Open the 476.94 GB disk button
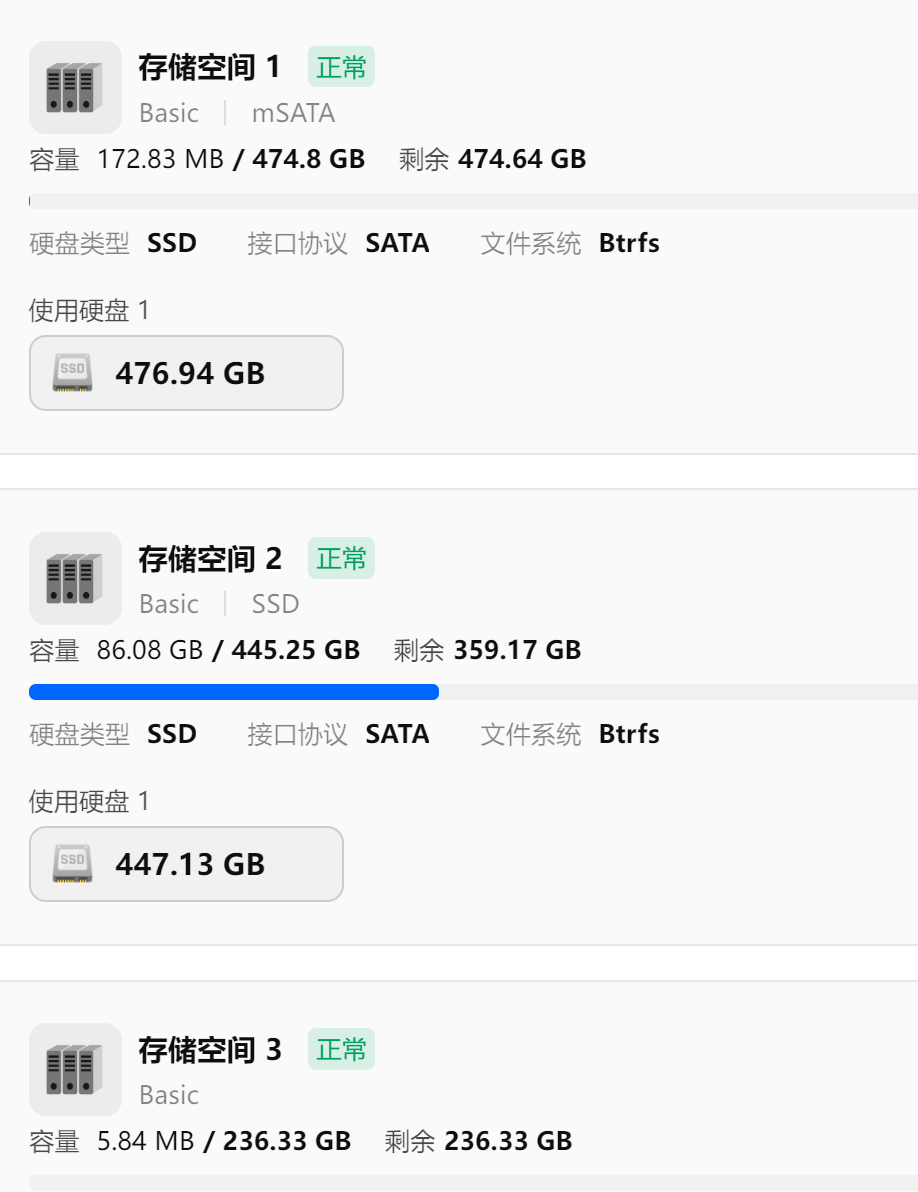This screenshot has width=918, height=1192. coord(186,373)
